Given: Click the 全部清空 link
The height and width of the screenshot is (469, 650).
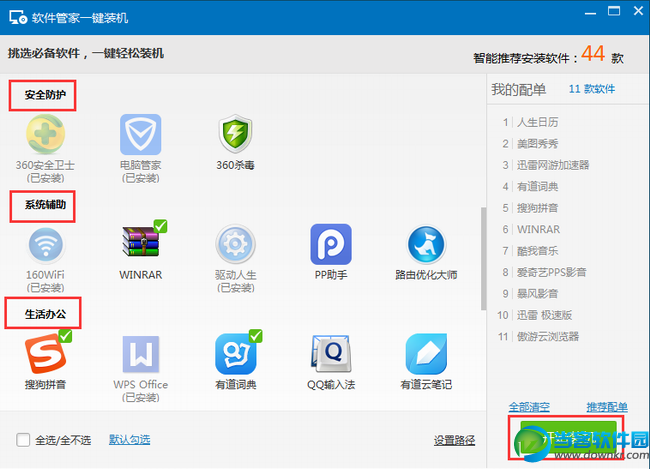Looking at the screenshot, I should (529, 407).
